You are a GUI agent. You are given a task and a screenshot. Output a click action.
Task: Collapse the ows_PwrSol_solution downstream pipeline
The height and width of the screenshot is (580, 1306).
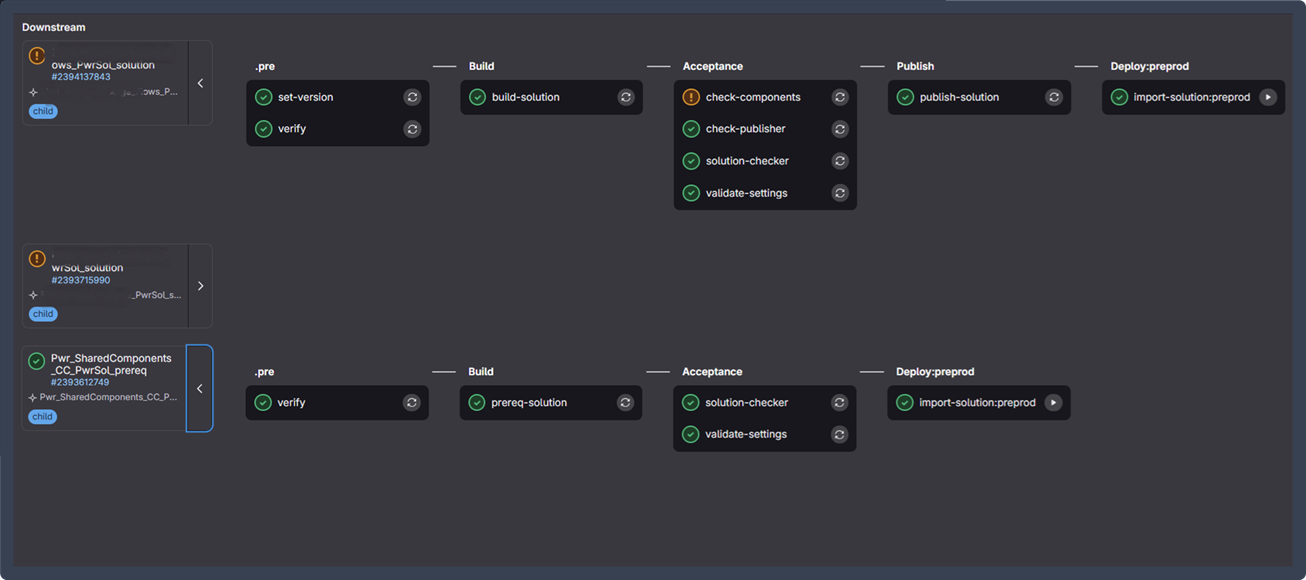[x=200, y=83]
